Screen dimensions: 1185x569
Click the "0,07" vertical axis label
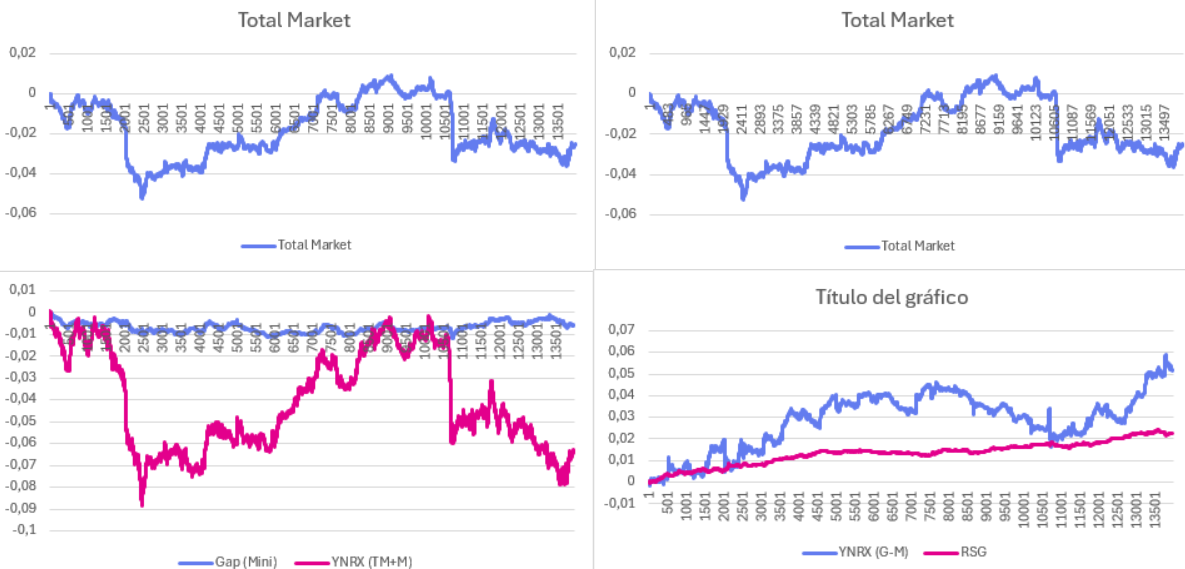click(x=620, y=329)
